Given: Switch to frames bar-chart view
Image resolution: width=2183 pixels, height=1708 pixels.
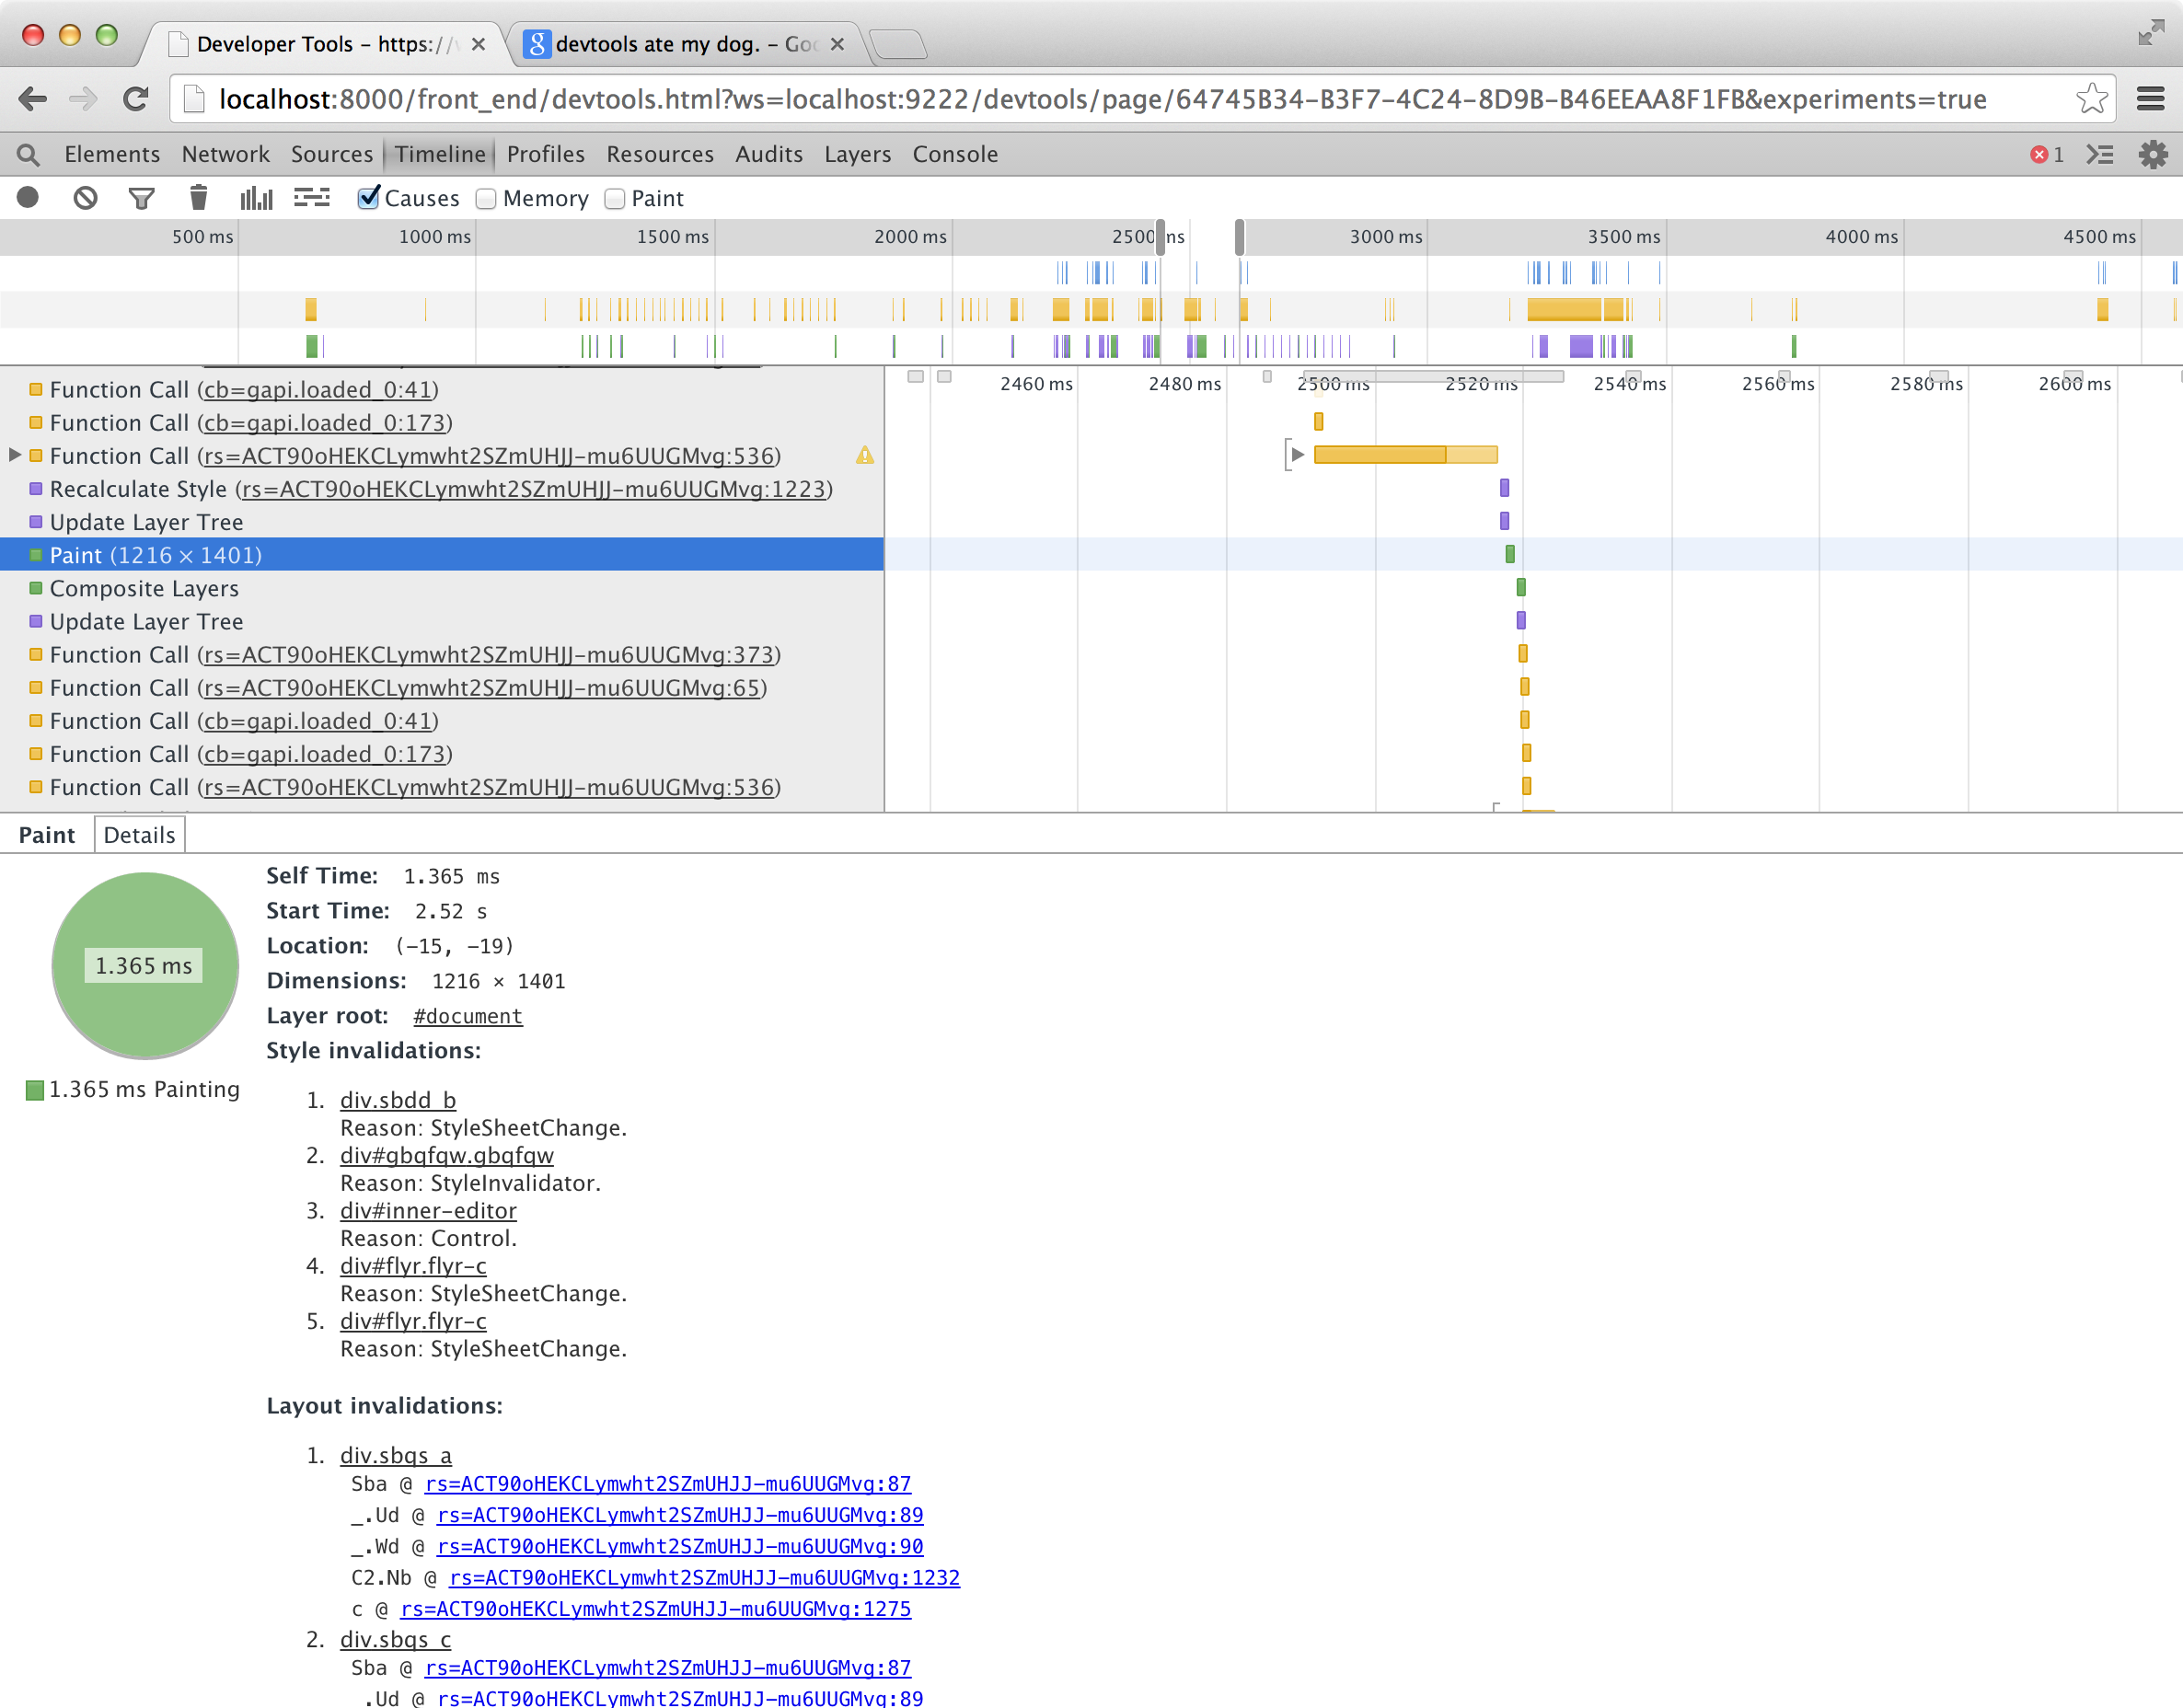Looking at the screenshot, I should click(x=255, y=198).
